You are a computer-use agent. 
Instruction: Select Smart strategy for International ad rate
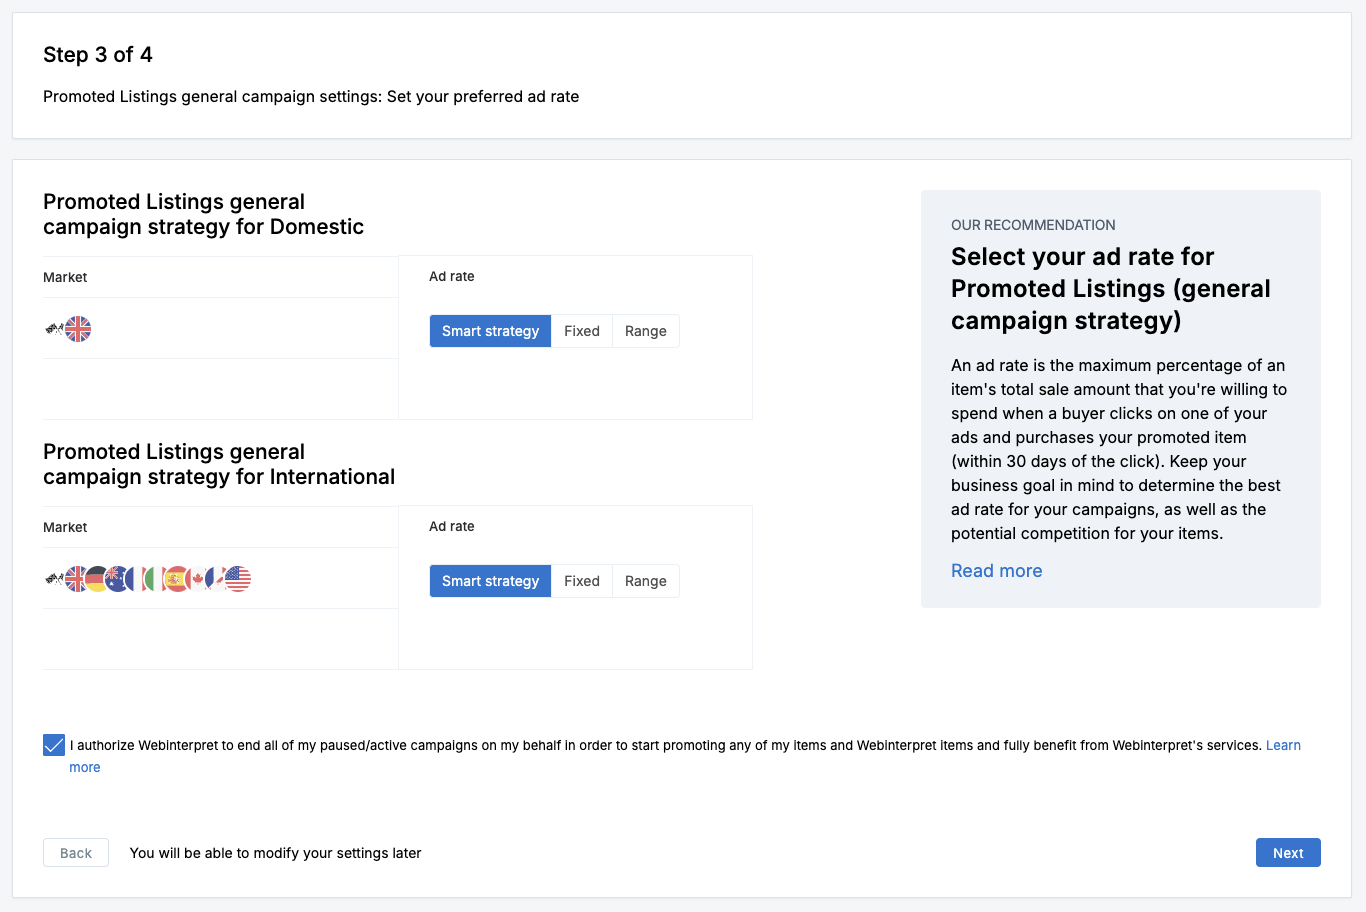click(490, 581)
